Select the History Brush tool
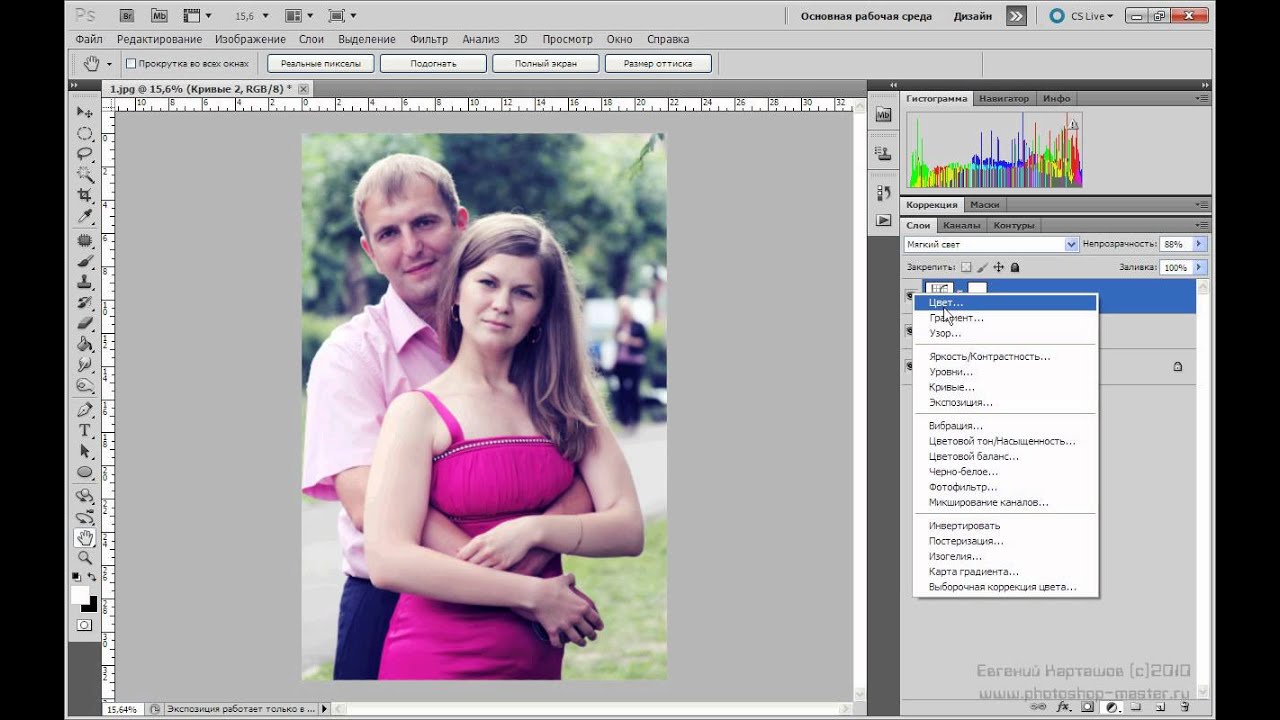The image size is (1280, 720). coord(85,302)
